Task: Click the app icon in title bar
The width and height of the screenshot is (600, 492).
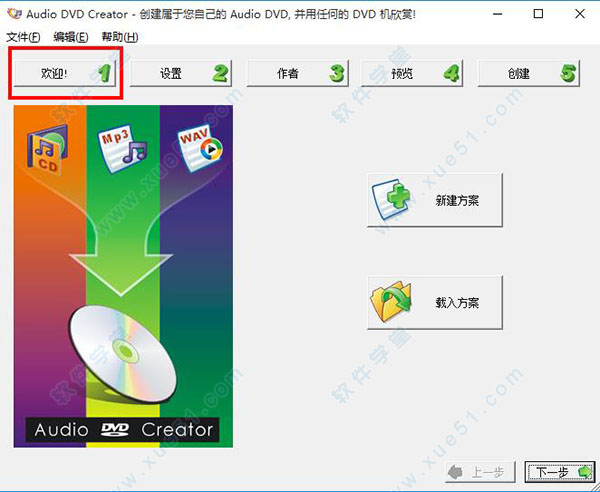Action: 13,15
